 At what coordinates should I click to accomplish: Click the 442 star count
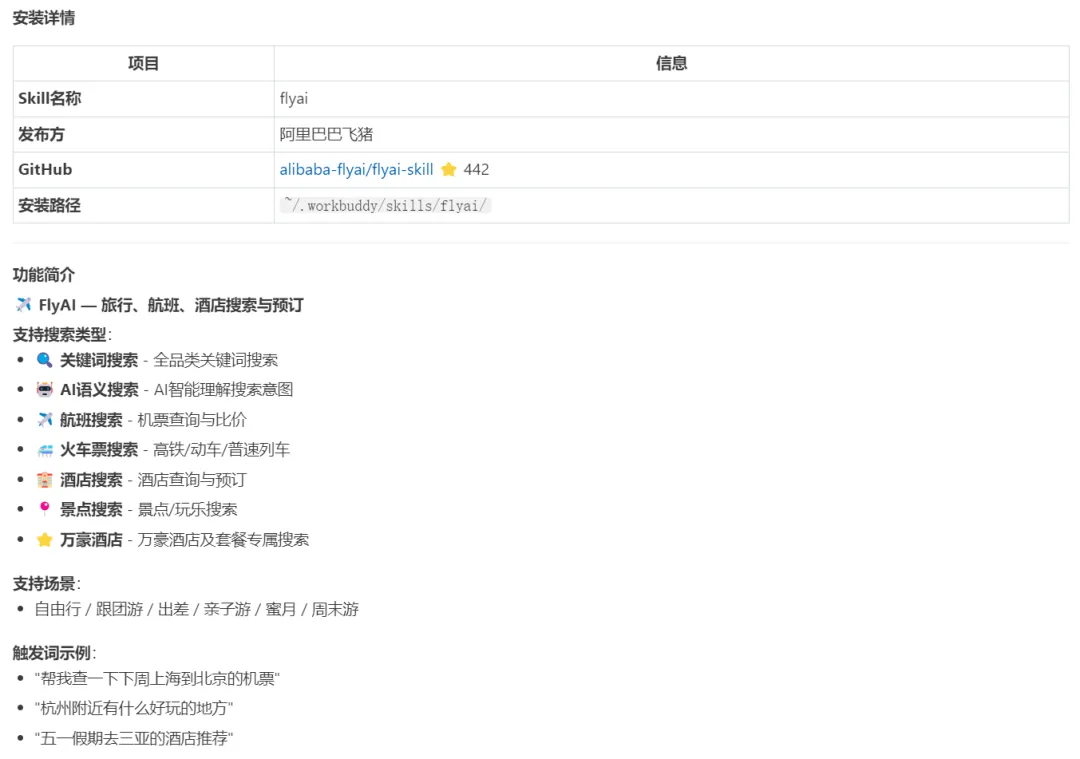pyautogui.click(x=477, y=169)
